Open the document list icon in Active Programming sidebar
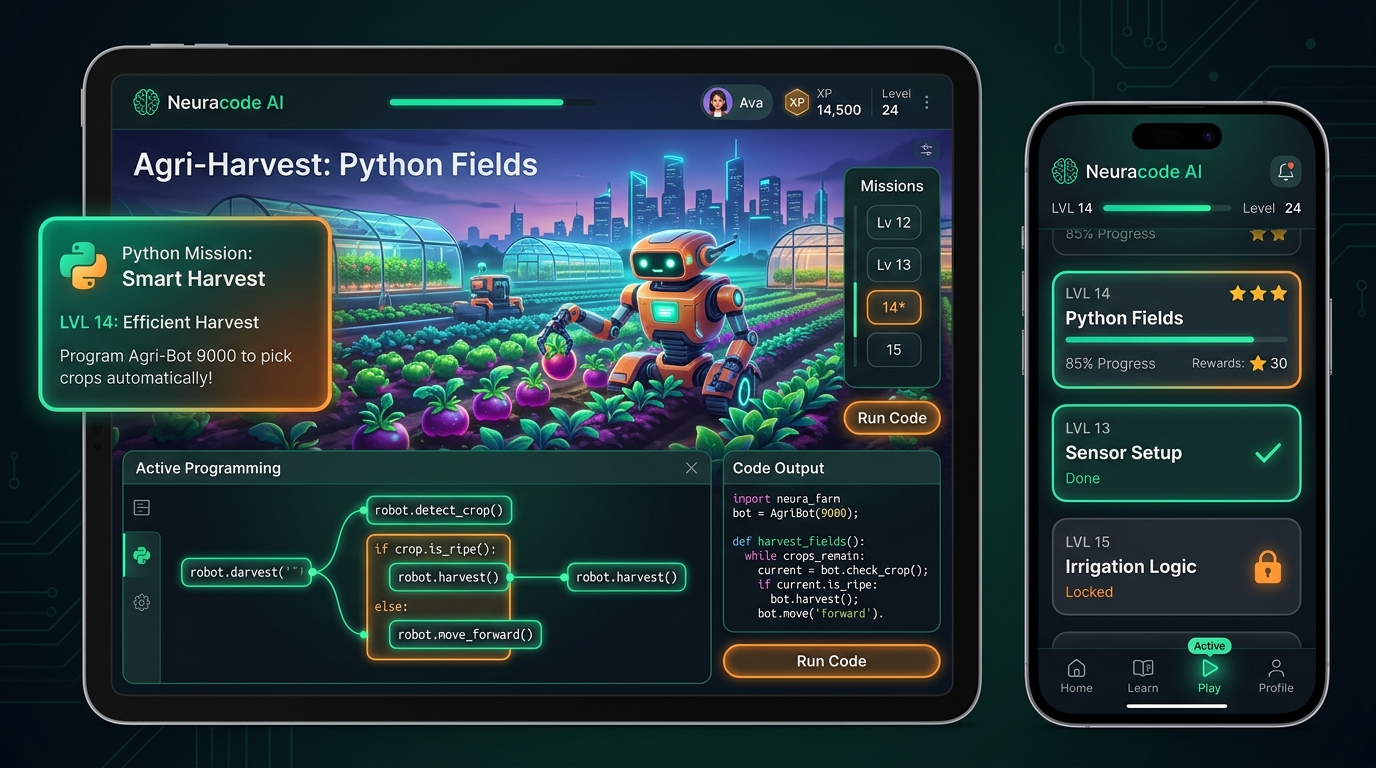1376x768 pixels. coord(142,508)
